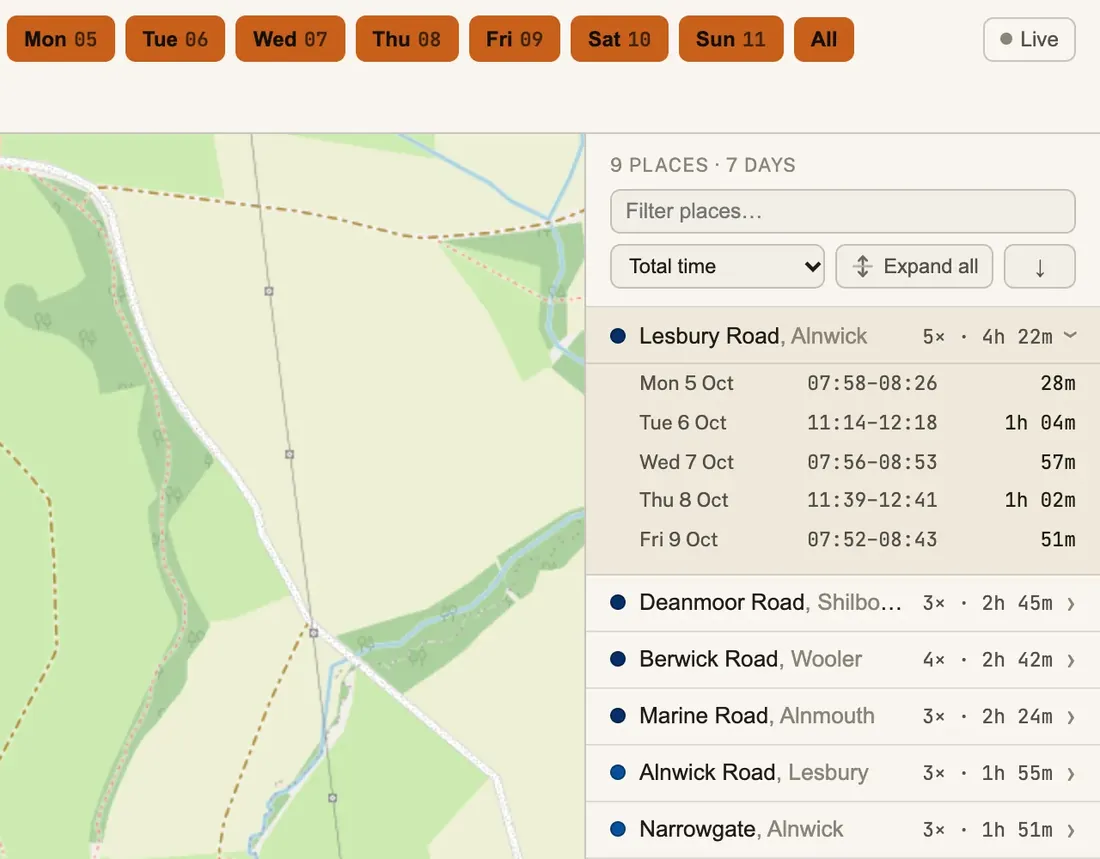Expand the Deanmoor Road place row
This screenshot has width=1100, height=859.
[x=843, y=603]
